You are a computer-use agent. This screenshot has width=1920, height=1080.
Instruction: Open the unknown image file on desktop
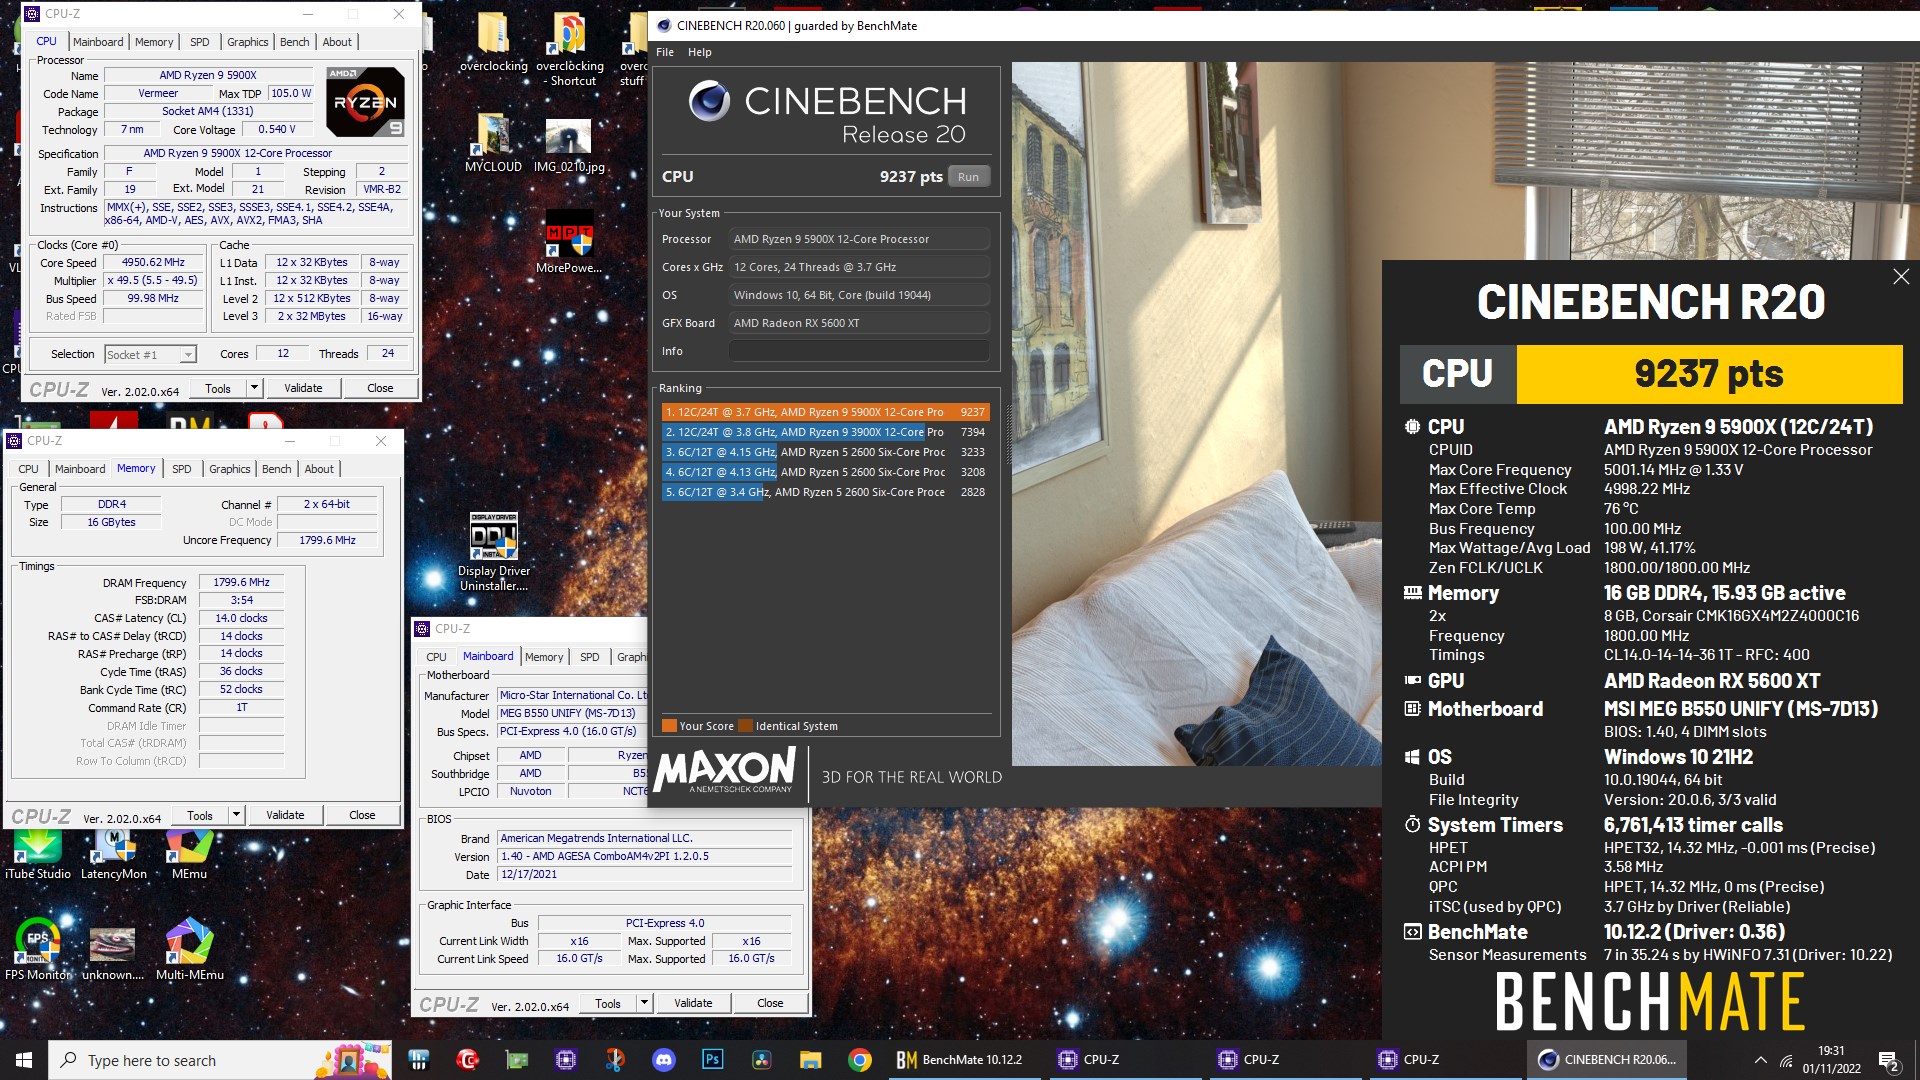(x=113, y=953)
